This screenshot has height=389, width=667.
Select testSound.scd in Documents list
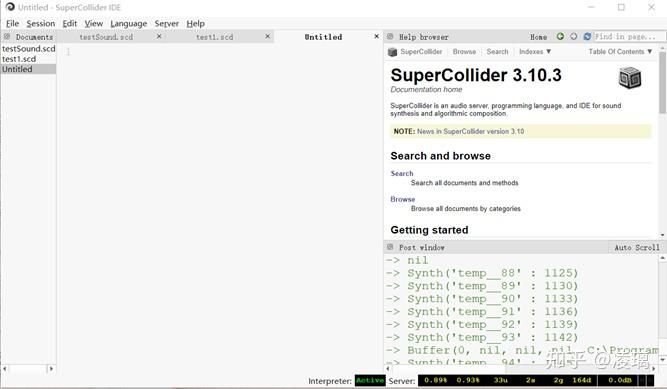pos(29,49)
